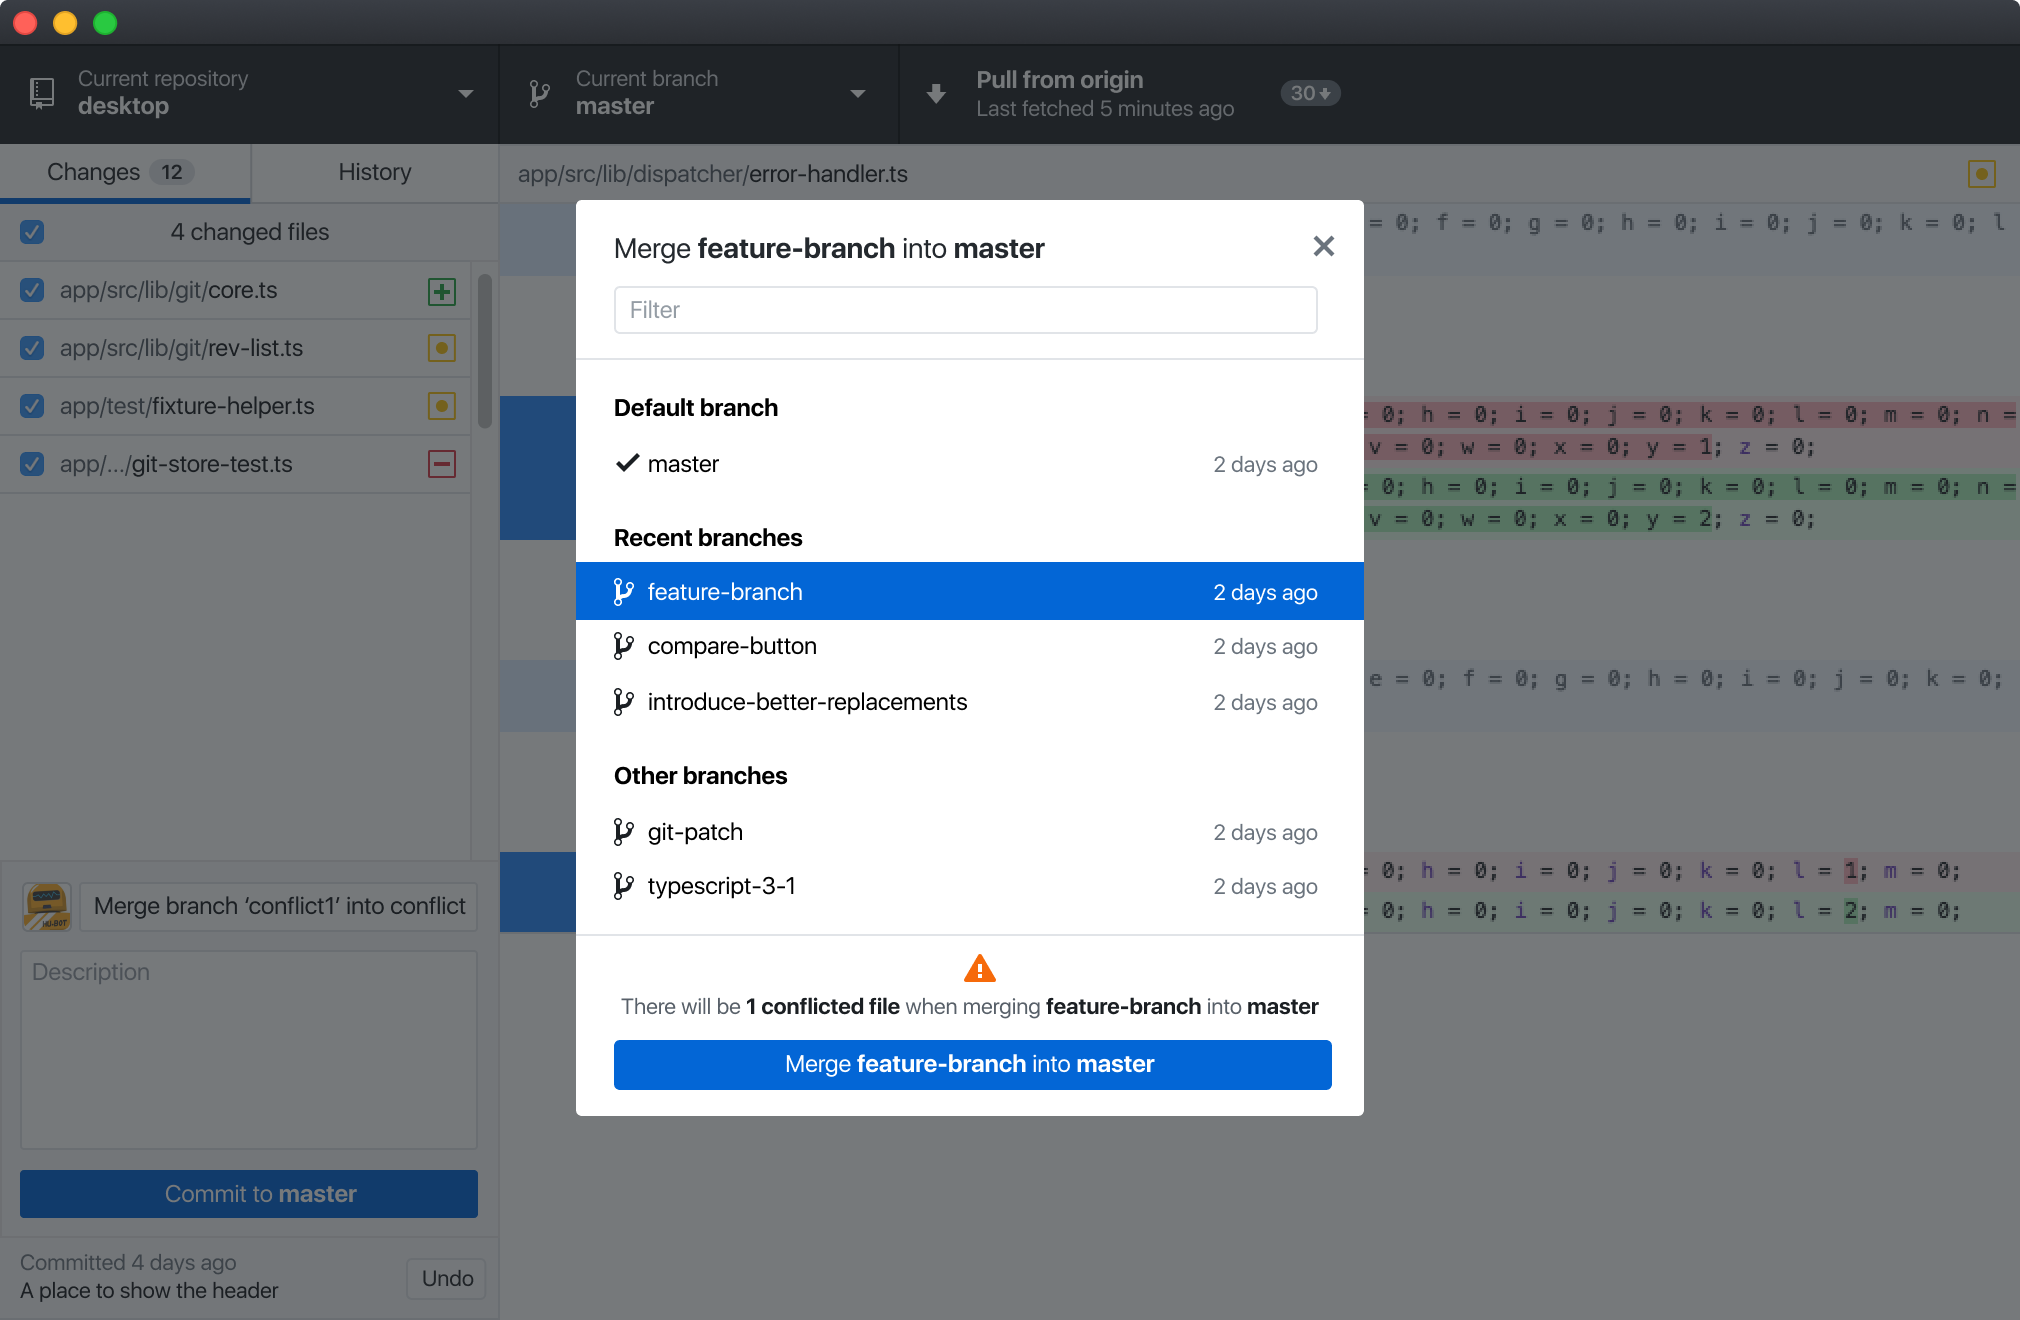This screenshot has height=1320, width=2020.
Task: Click the Hubot avatar beside the commit summary
Action: coord(47,906)
